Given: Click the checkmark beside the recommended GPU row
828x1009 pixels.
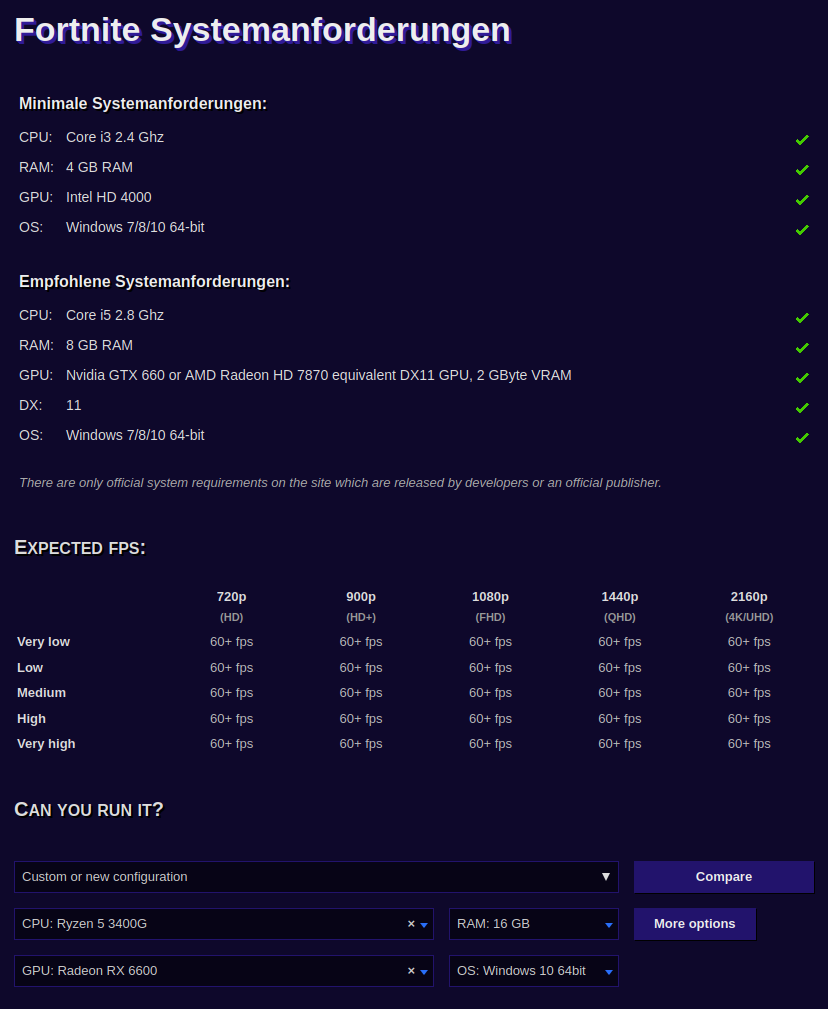Looking at the screenshot, I should pos(802,377).
